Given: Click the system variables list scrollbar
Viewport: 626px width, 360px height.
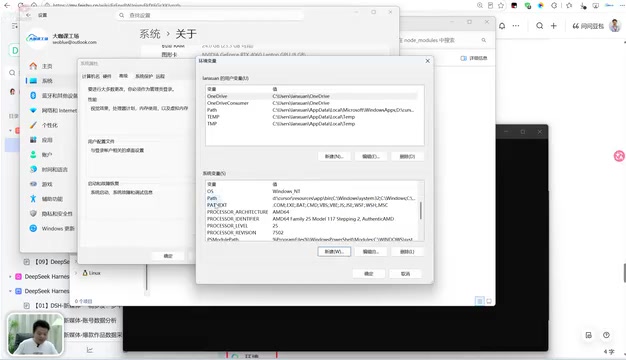Looking at the screenshot, I should pos(421,210).
